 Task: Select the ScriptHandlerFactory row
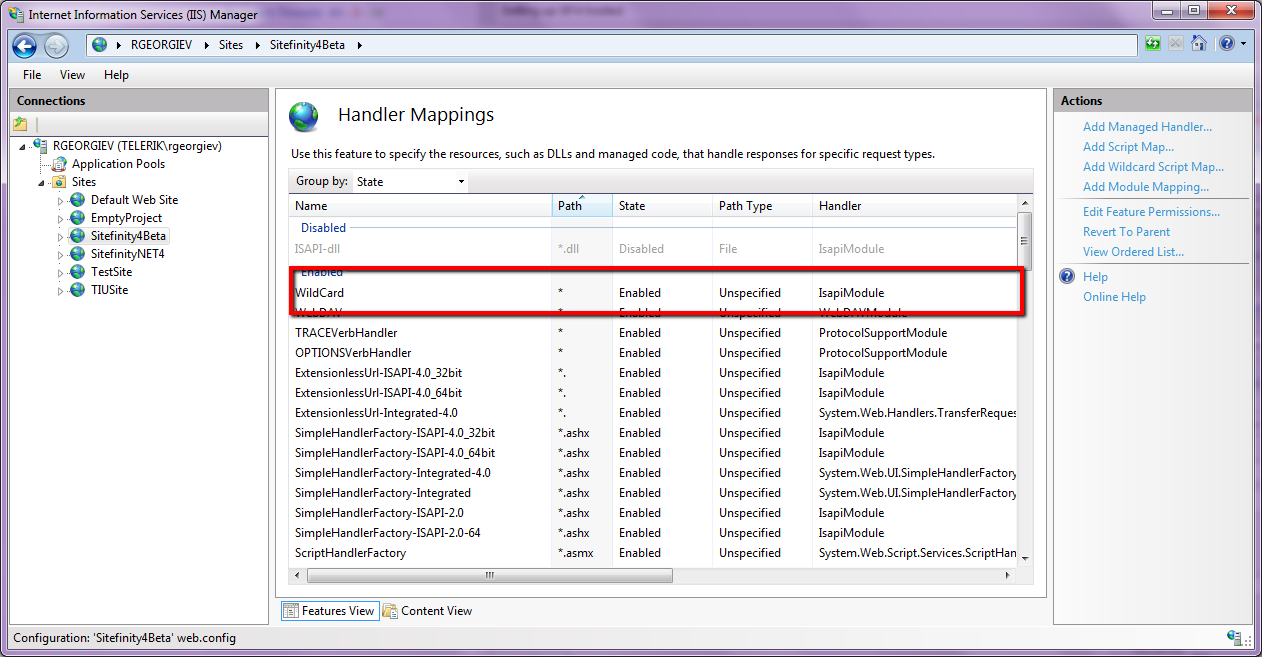pyautogui.click(x=653, y=553)
